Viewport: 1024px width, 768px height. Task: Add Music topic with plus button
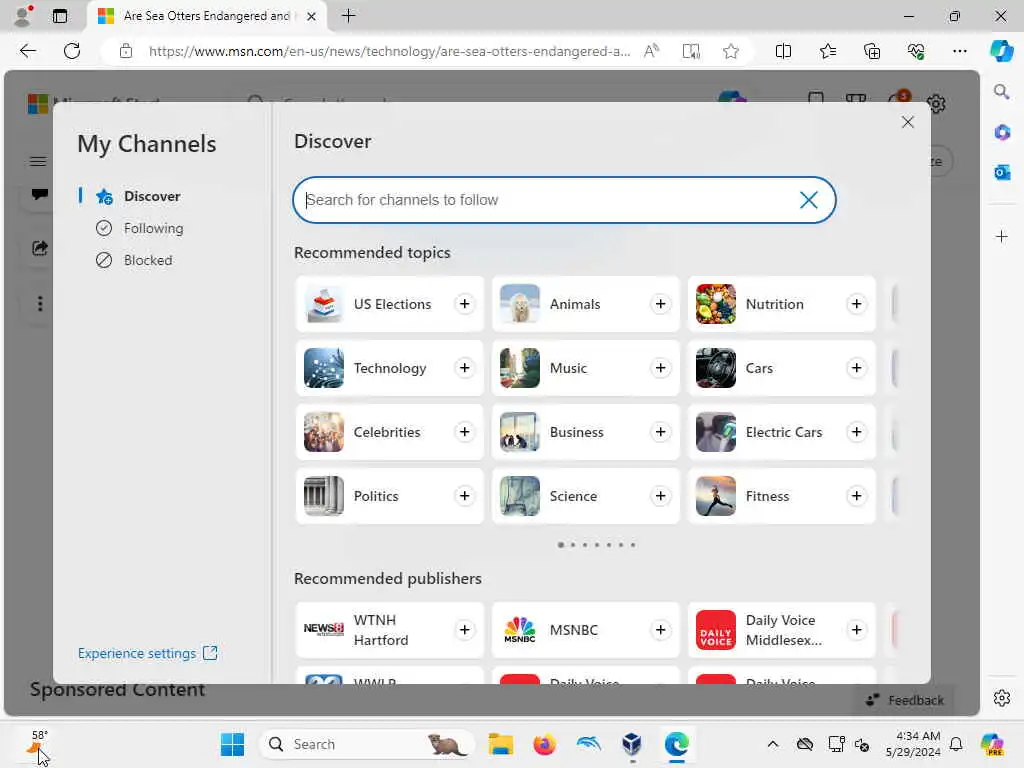[x=660, y=368]
